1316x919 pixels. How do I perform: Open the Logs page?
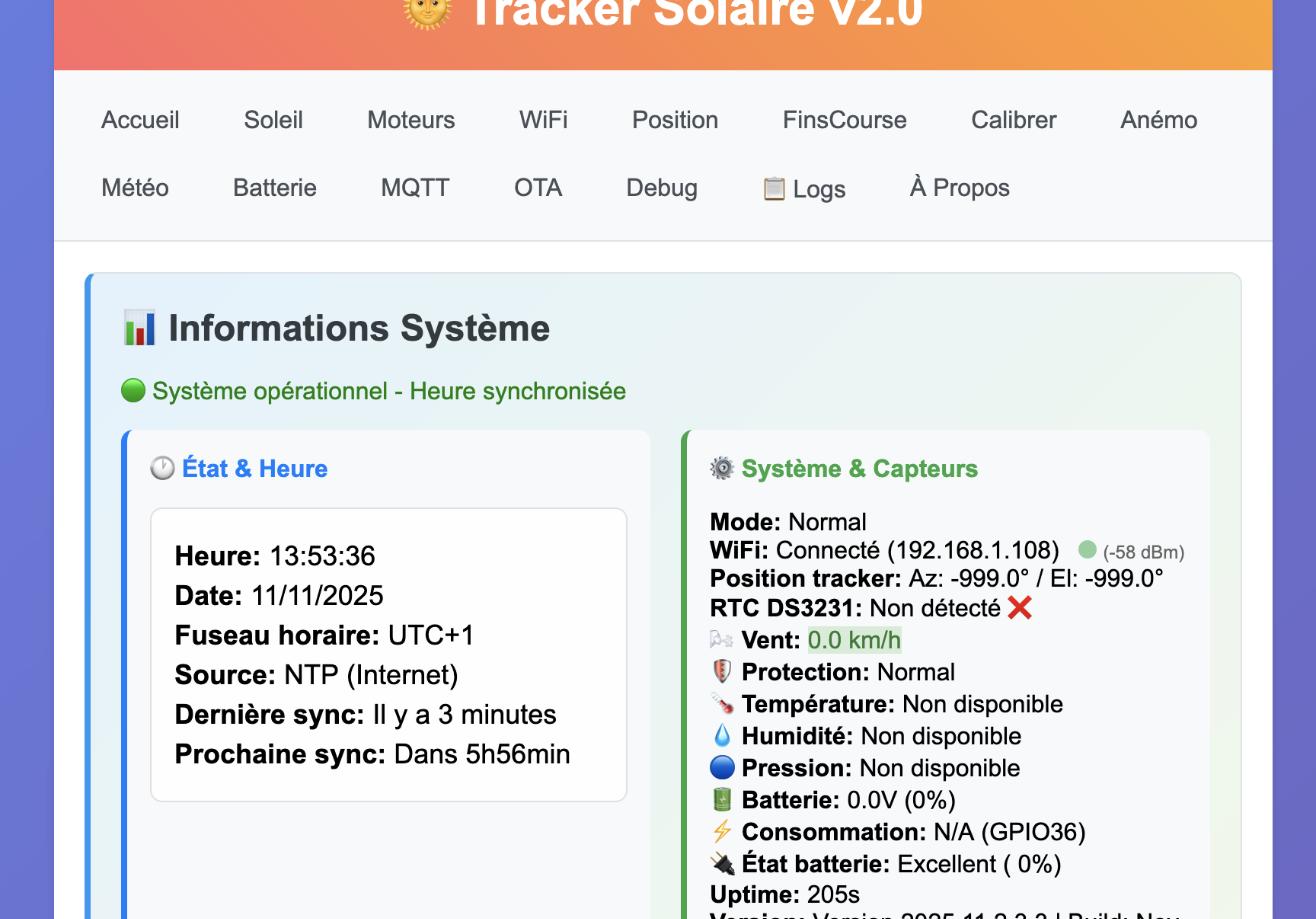804,189
